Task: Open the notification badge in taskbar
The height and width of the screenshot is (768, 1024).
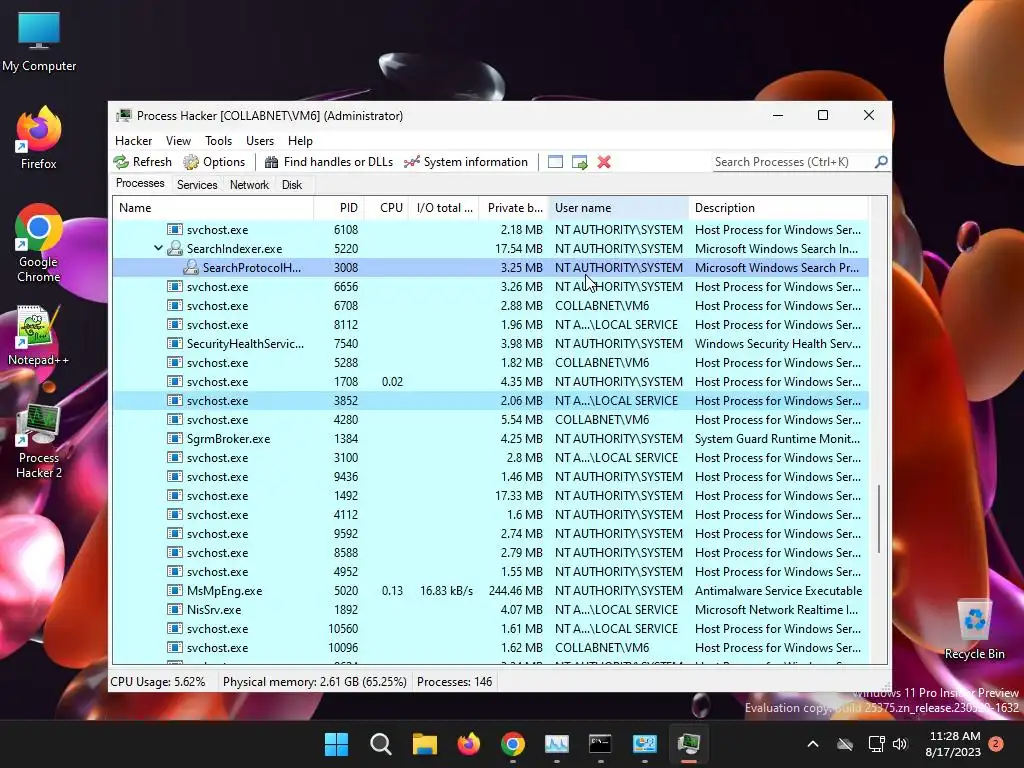Action: point(996,744)
